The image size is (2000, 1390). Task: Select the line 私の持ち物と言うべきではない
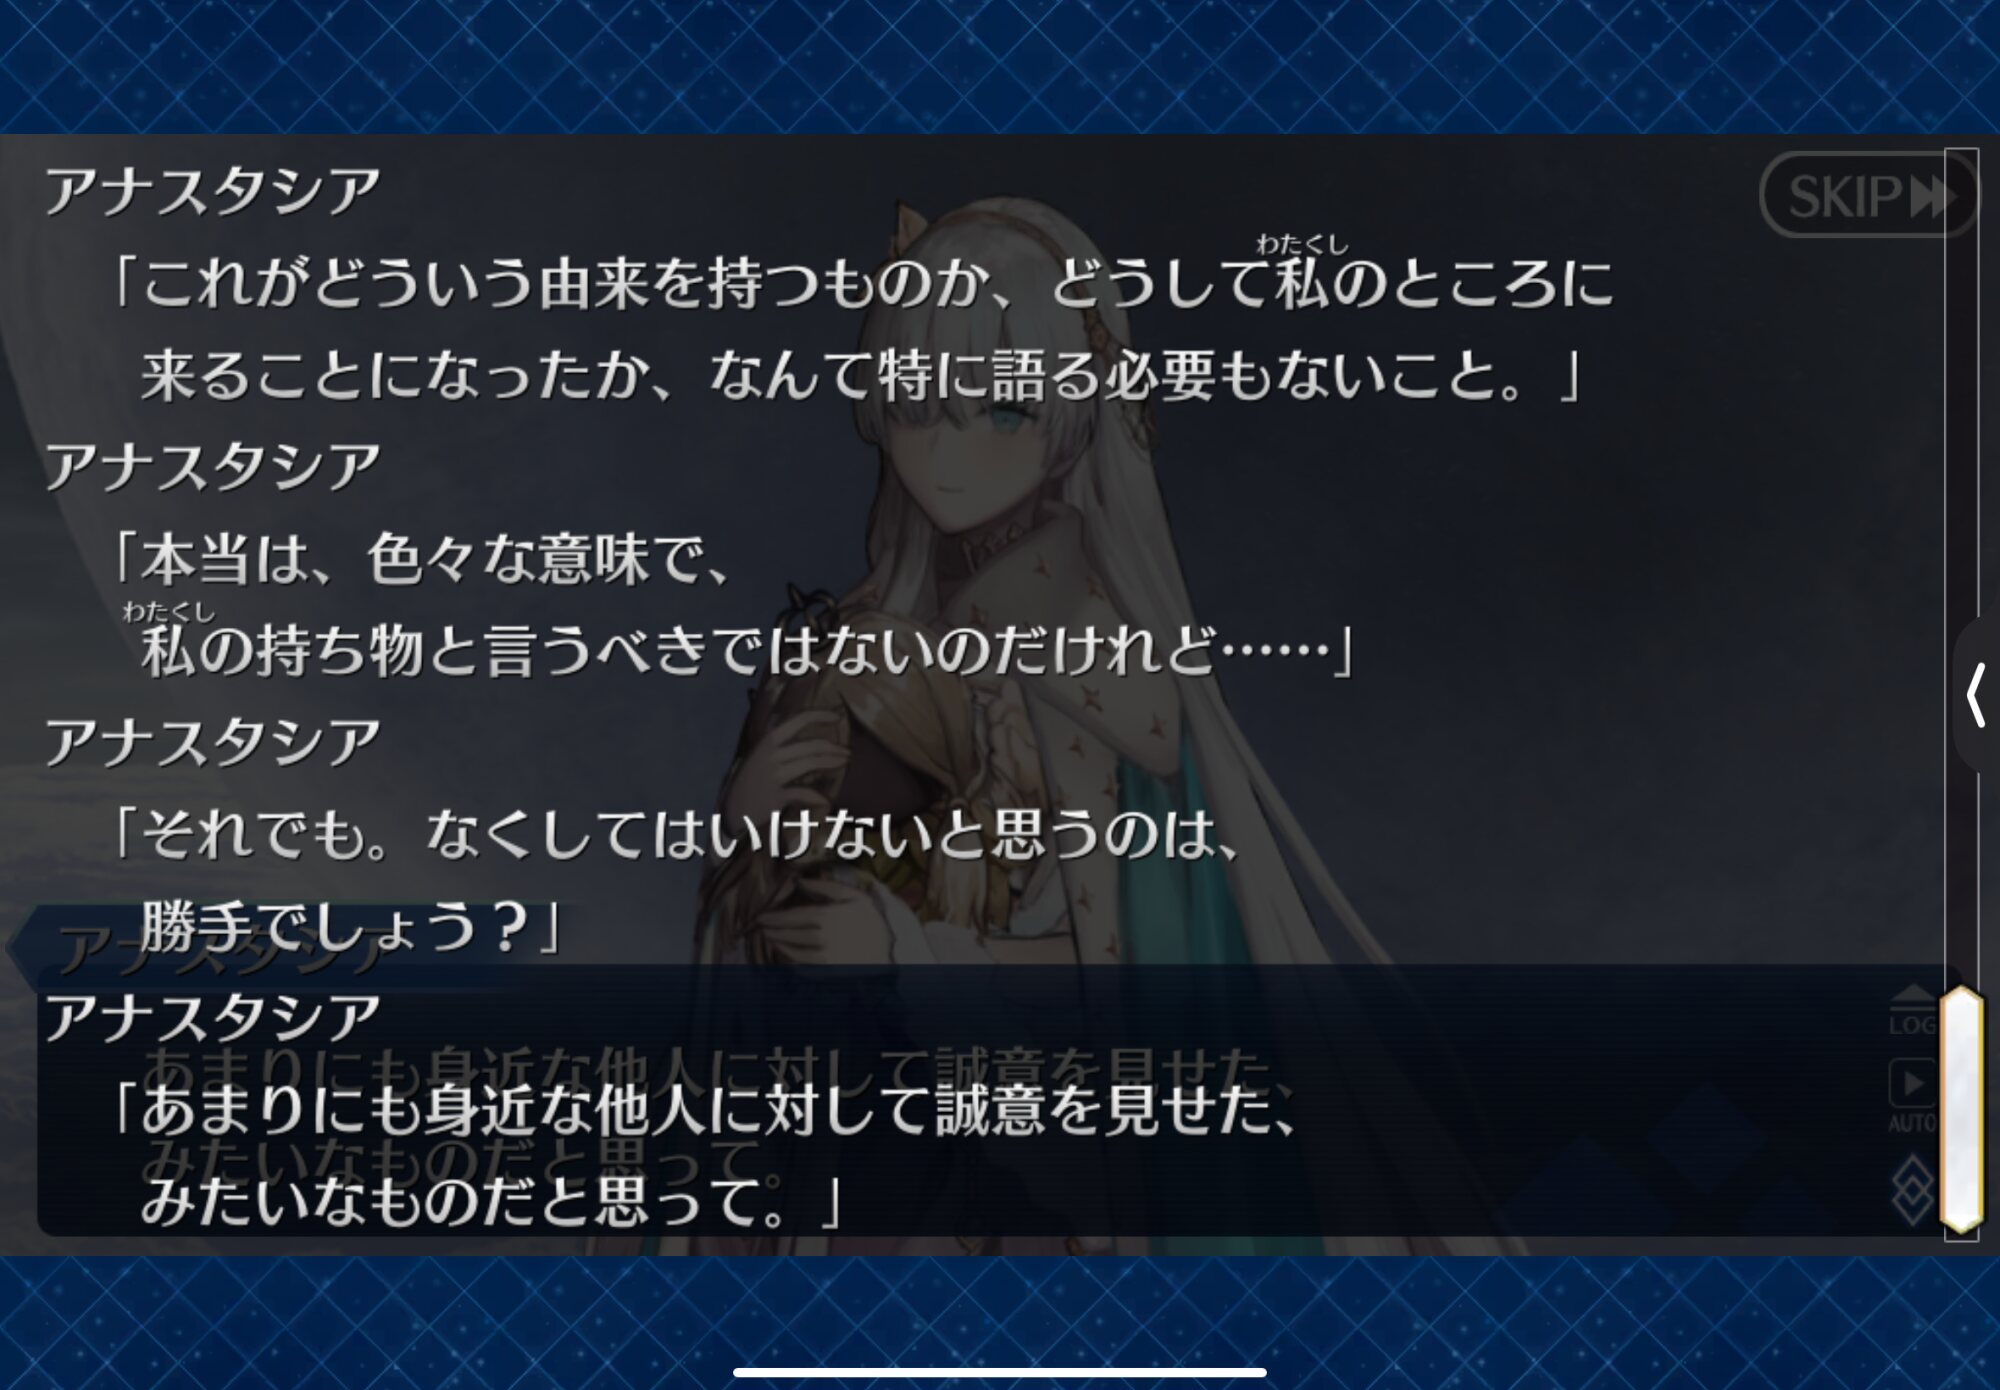(746, 650)
